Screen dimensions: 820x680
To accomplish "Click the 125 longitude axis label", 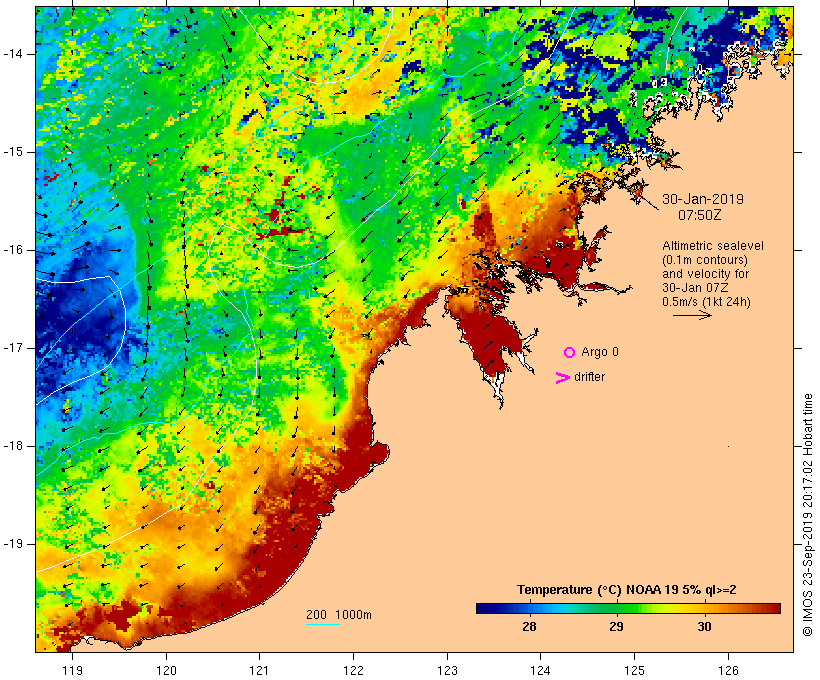I will (634, 670).
